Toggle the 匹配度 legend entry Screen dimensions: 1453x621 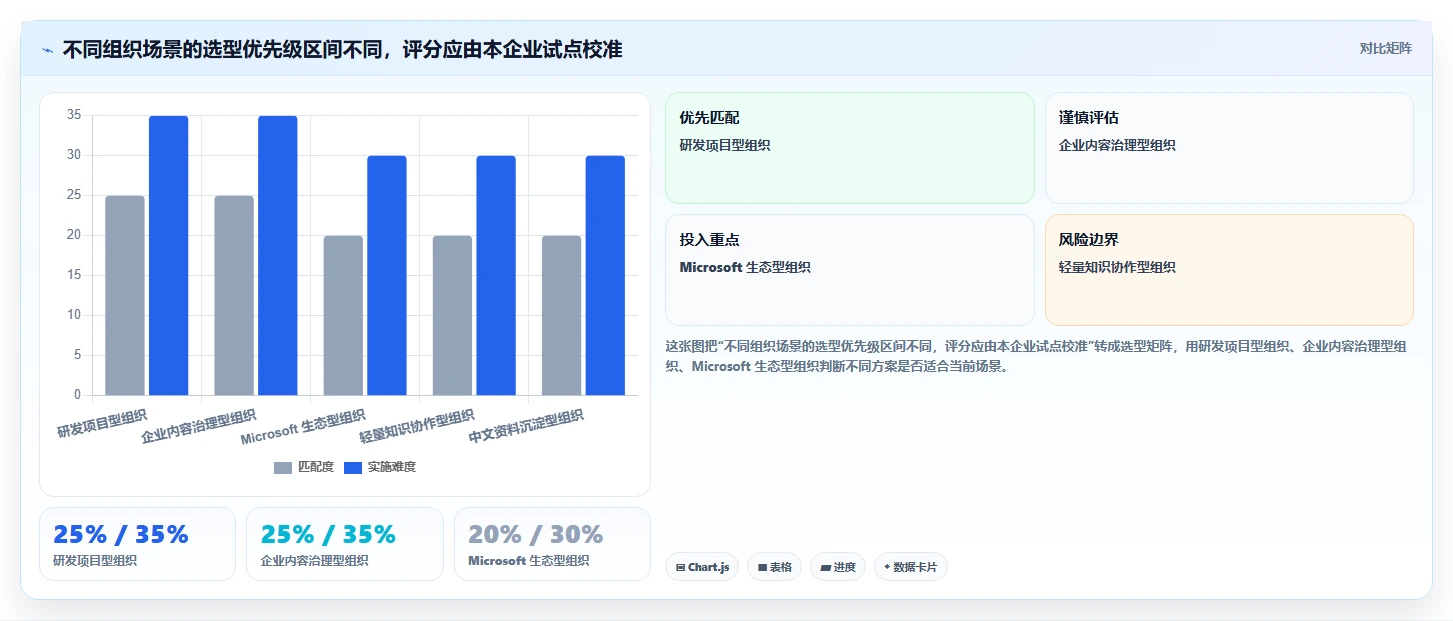click(x=304, y=467)
